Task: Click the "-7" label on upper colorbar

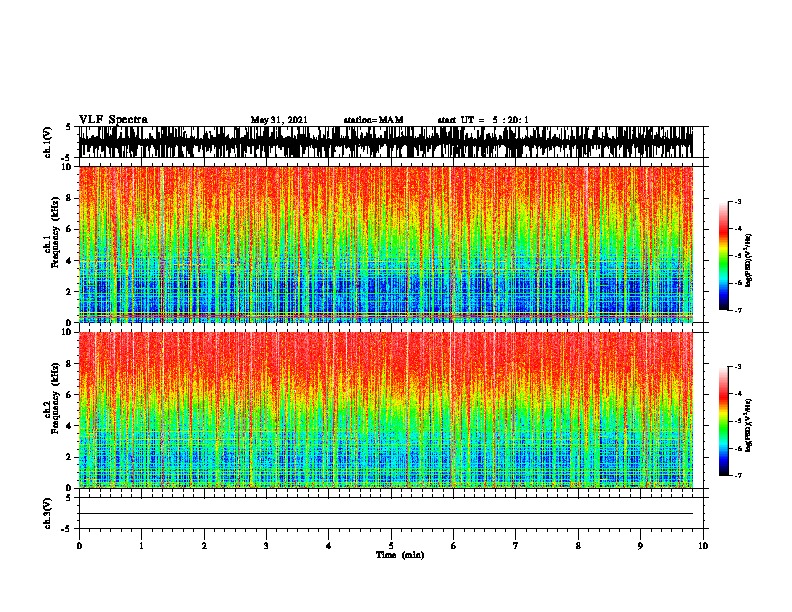Action: (737, 310)
